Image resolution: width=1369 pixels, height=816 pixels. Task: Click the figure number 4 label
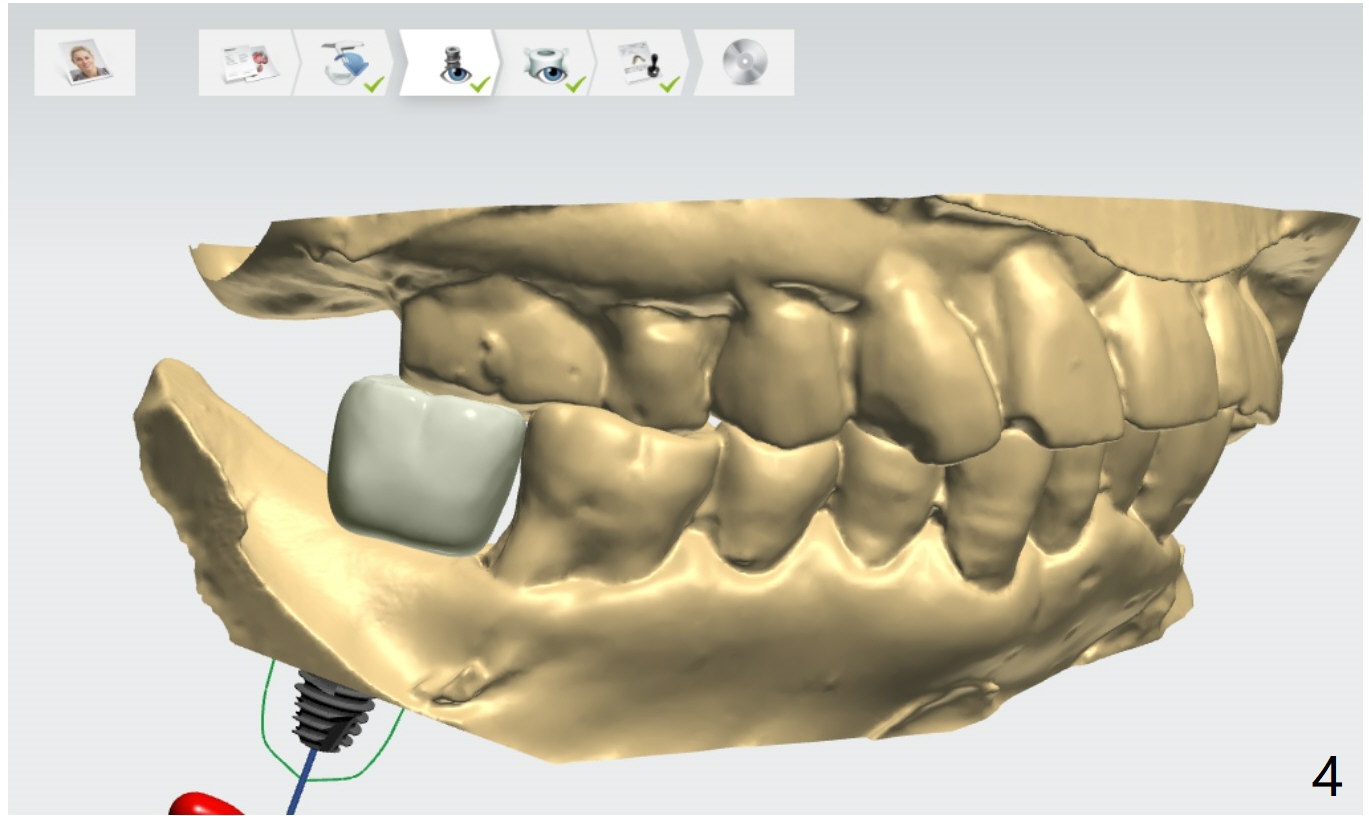tap(1326, 777)
